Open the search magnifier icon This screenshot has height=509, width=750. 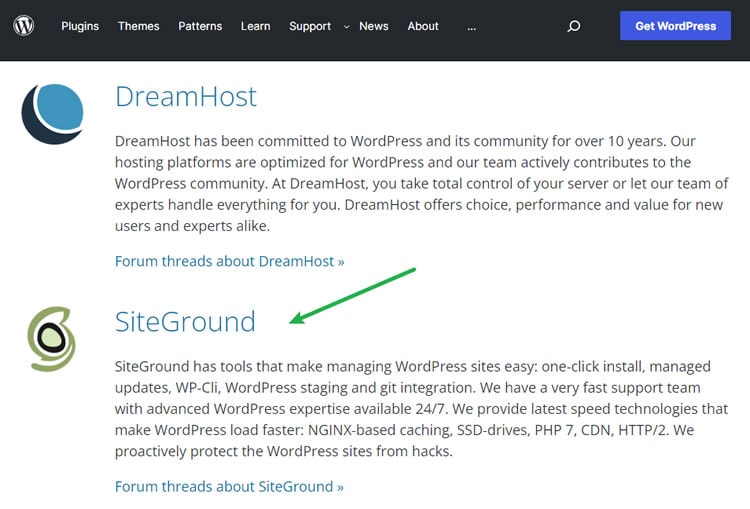pos(574,26)
